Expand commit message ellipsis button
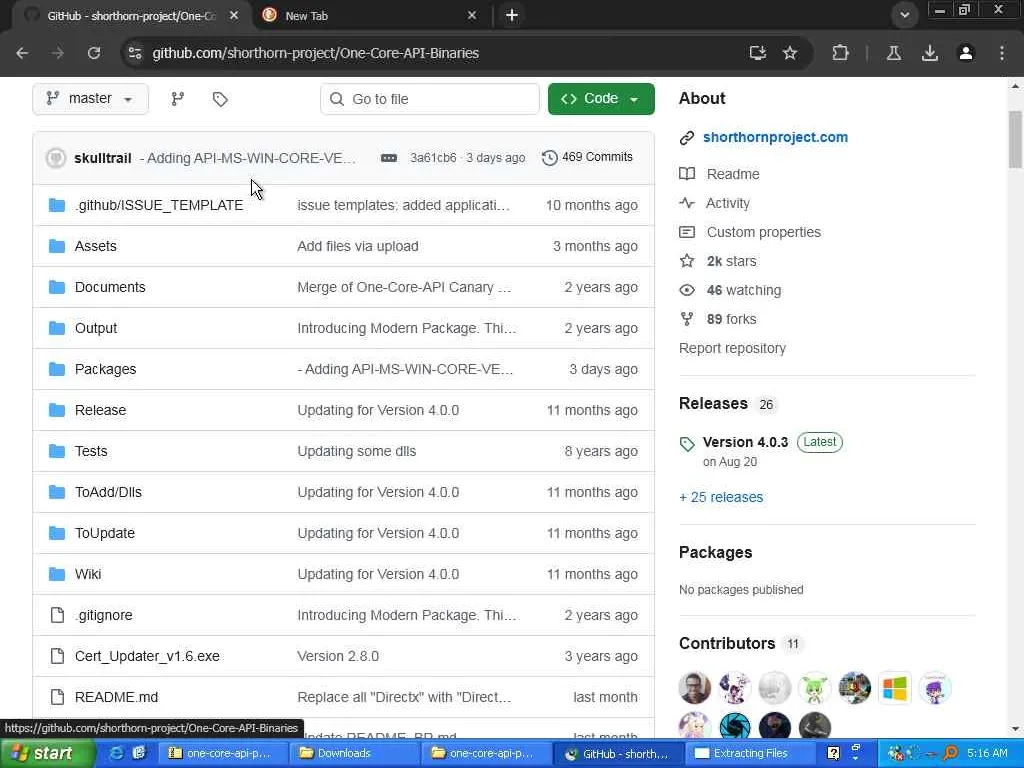 pyautogui.click(x=389, y=158)
